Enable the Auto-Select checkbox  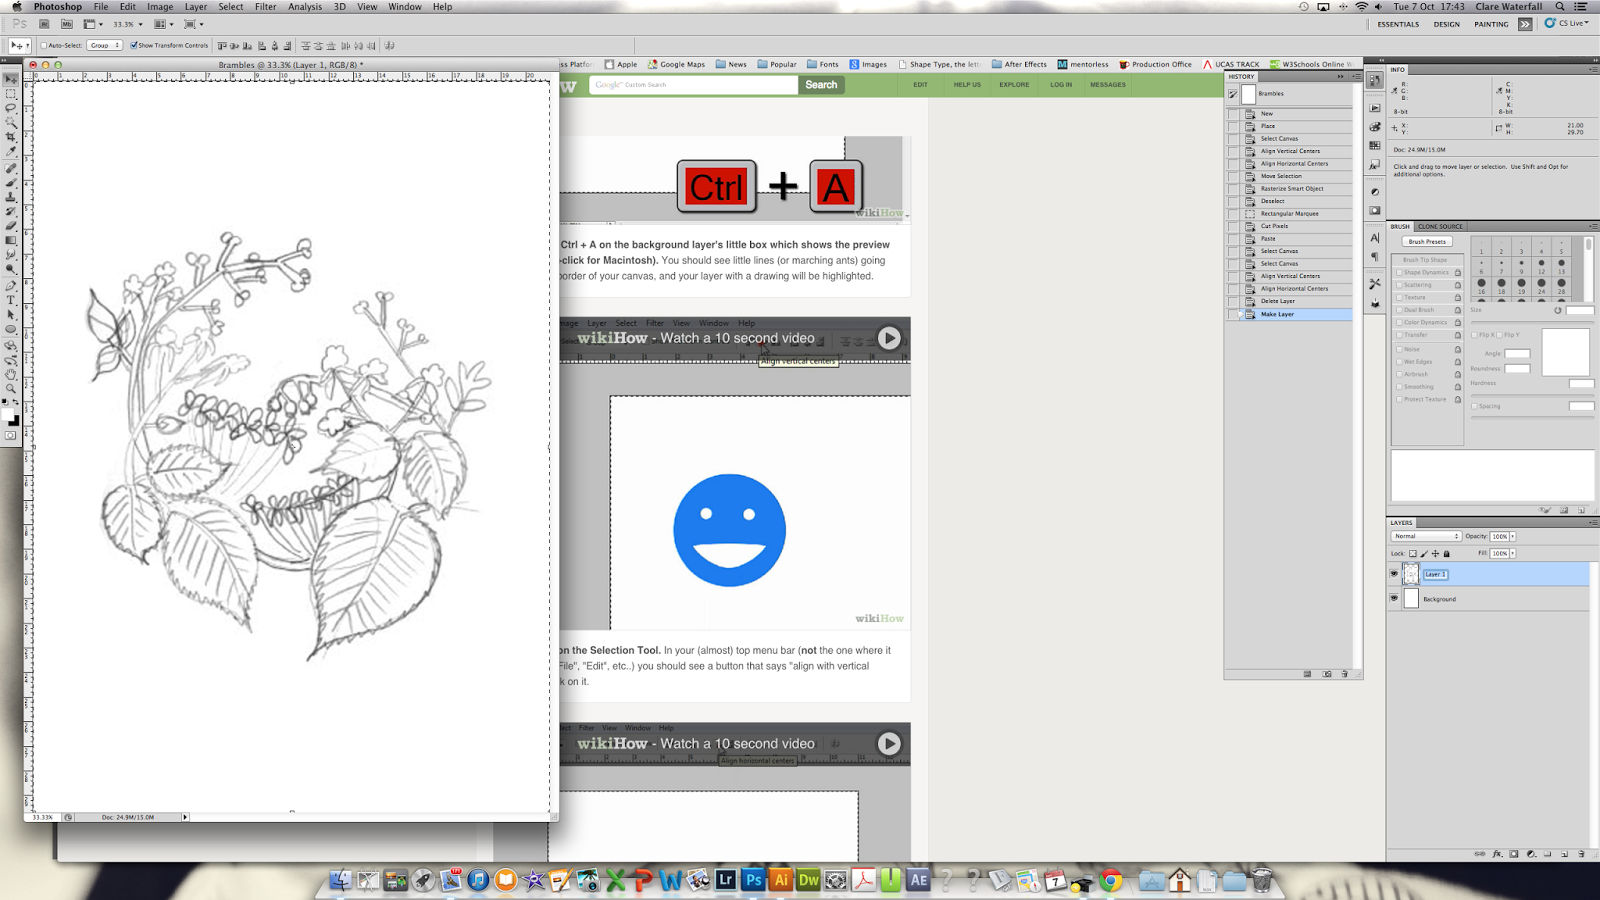44,45
